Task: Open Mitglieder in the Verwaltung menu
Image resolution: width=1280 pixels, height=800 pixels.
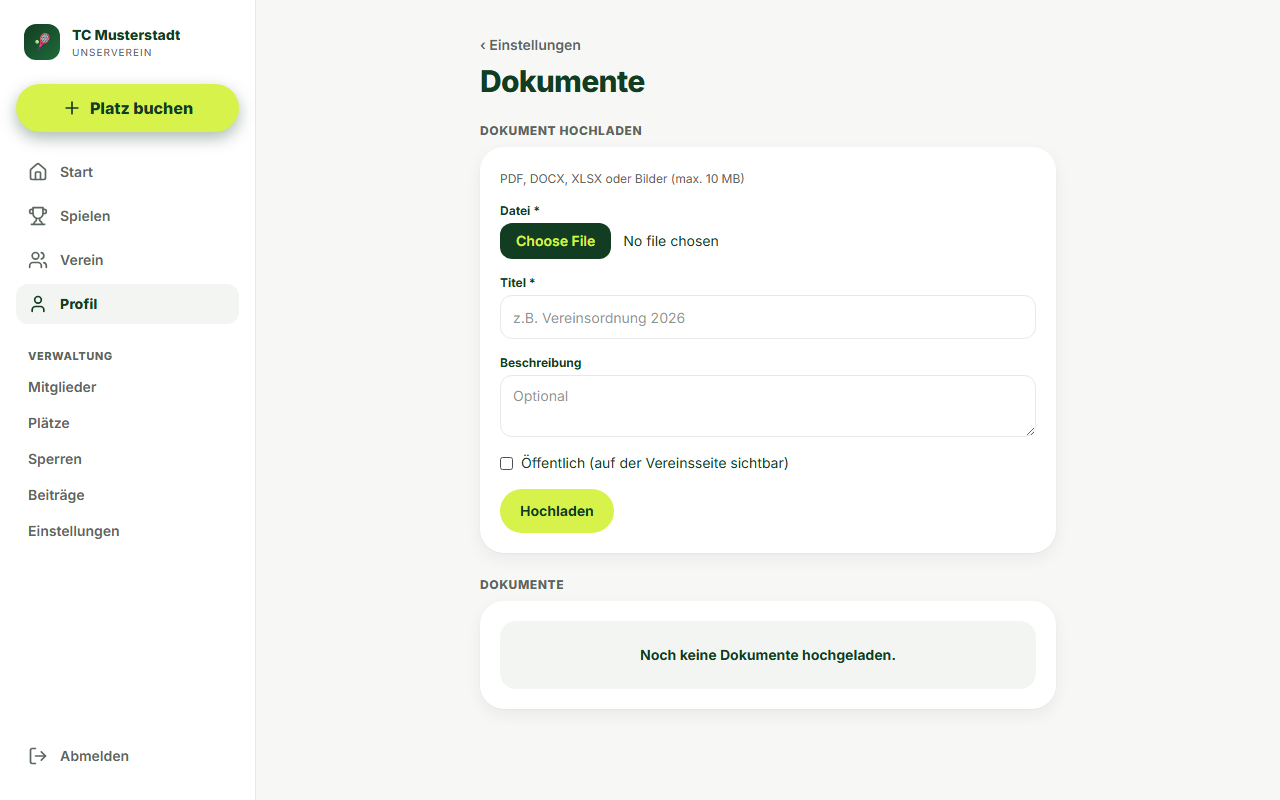Action: click(62, 387)
